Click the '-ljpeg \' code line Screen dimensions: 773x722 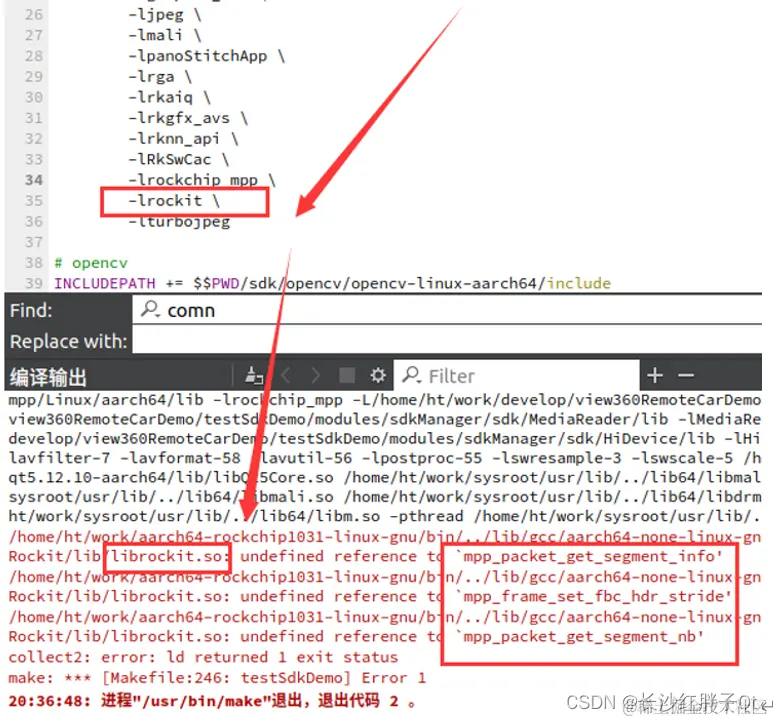(x=165, y=15)
